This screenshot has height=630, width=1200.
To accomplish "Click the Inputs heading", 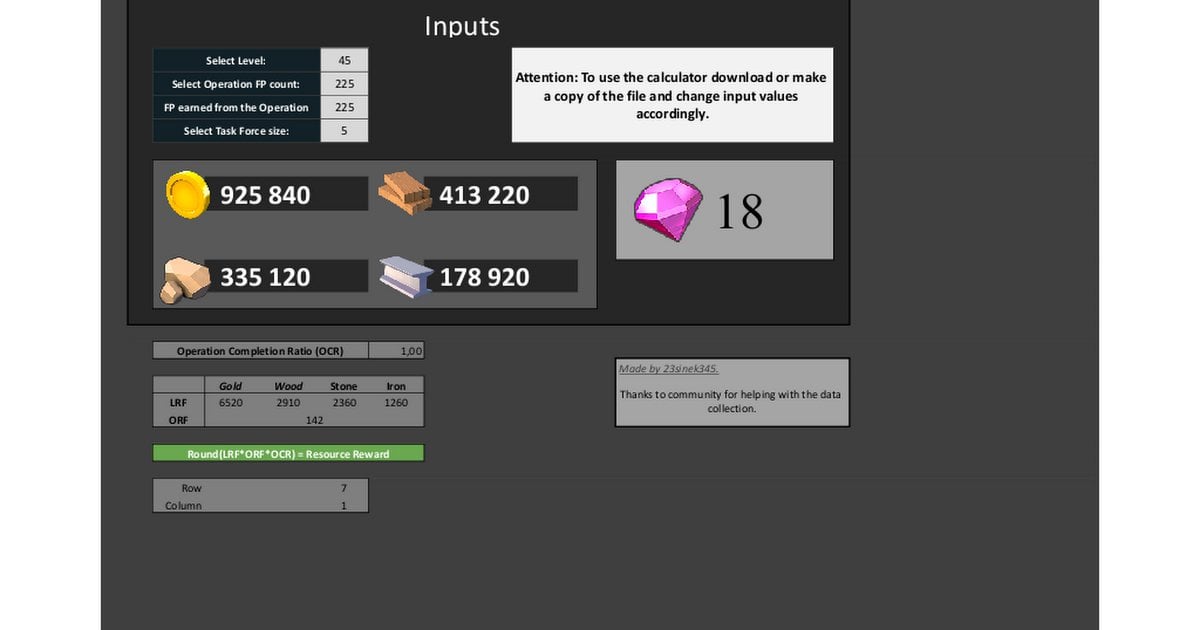I will coord(462,26).
